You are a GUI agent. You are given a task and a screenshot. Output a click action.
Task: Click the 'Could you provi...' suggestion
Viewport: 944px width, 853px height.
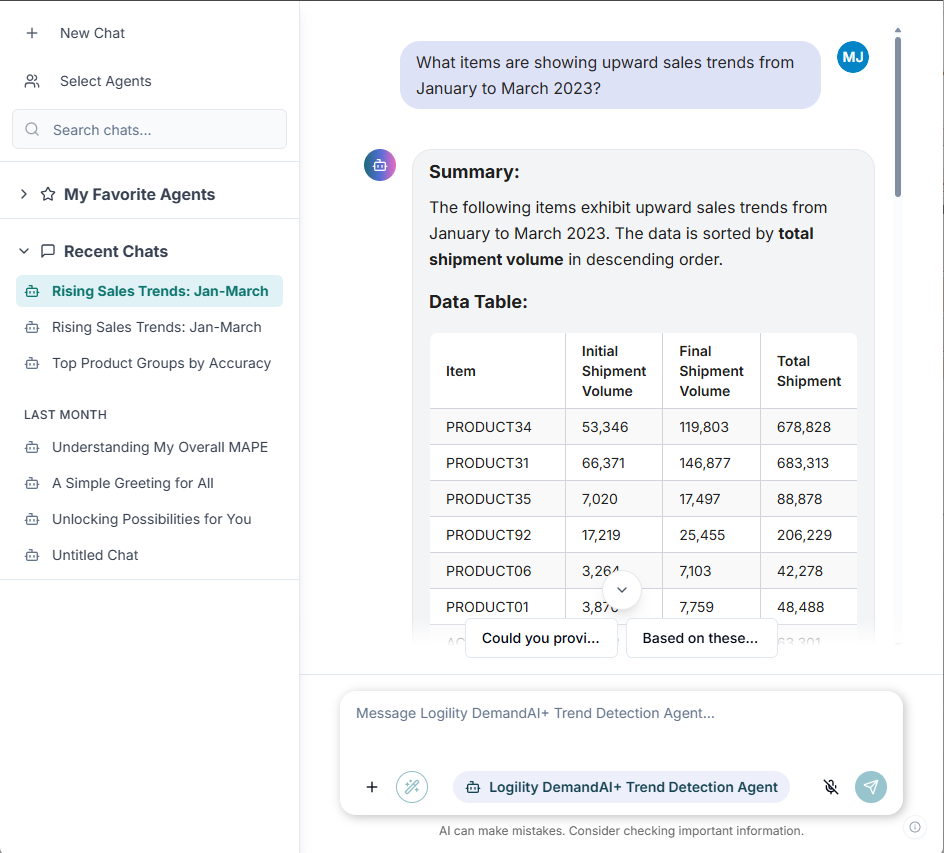coord(541,638)
